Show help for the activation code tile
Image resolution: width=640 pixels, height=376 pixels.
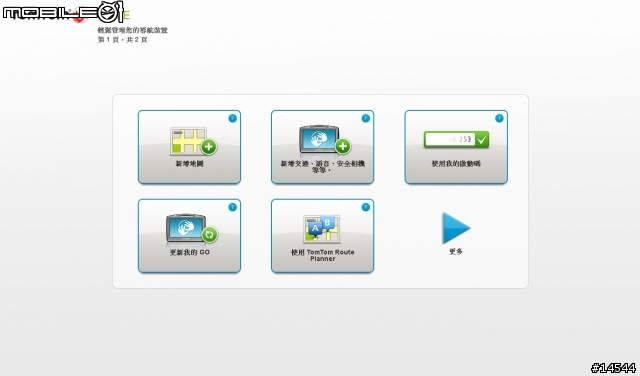point(499,118)
